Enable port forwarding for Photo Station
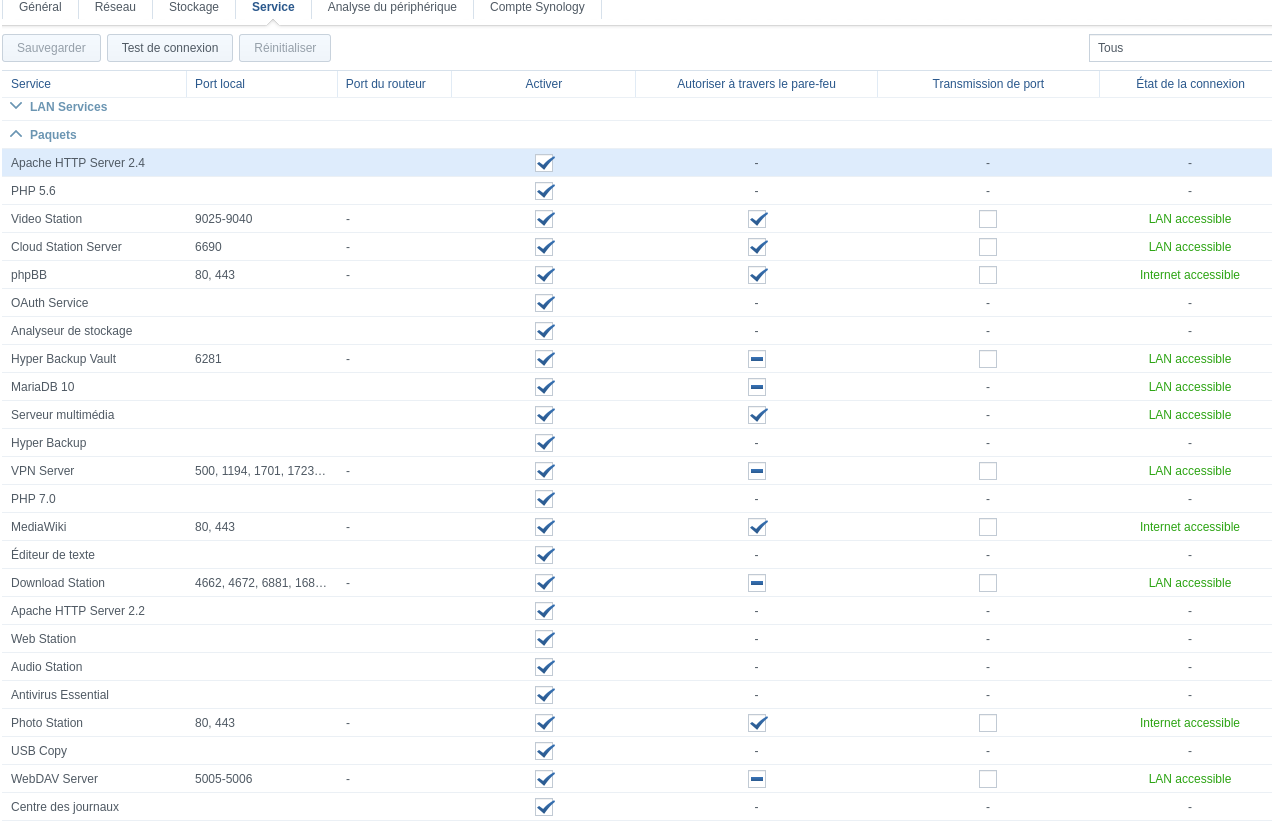 [988, 723]
